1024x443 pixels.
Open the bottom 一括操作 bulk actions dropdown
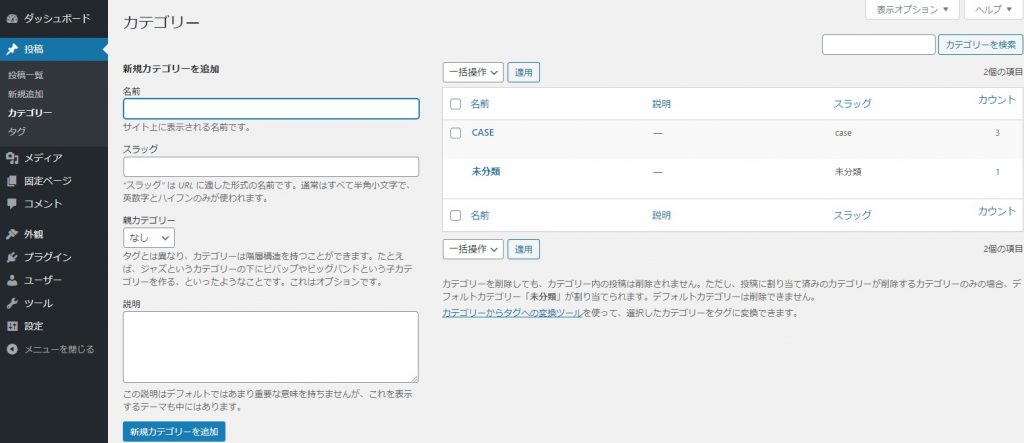[x=473, y=249]
